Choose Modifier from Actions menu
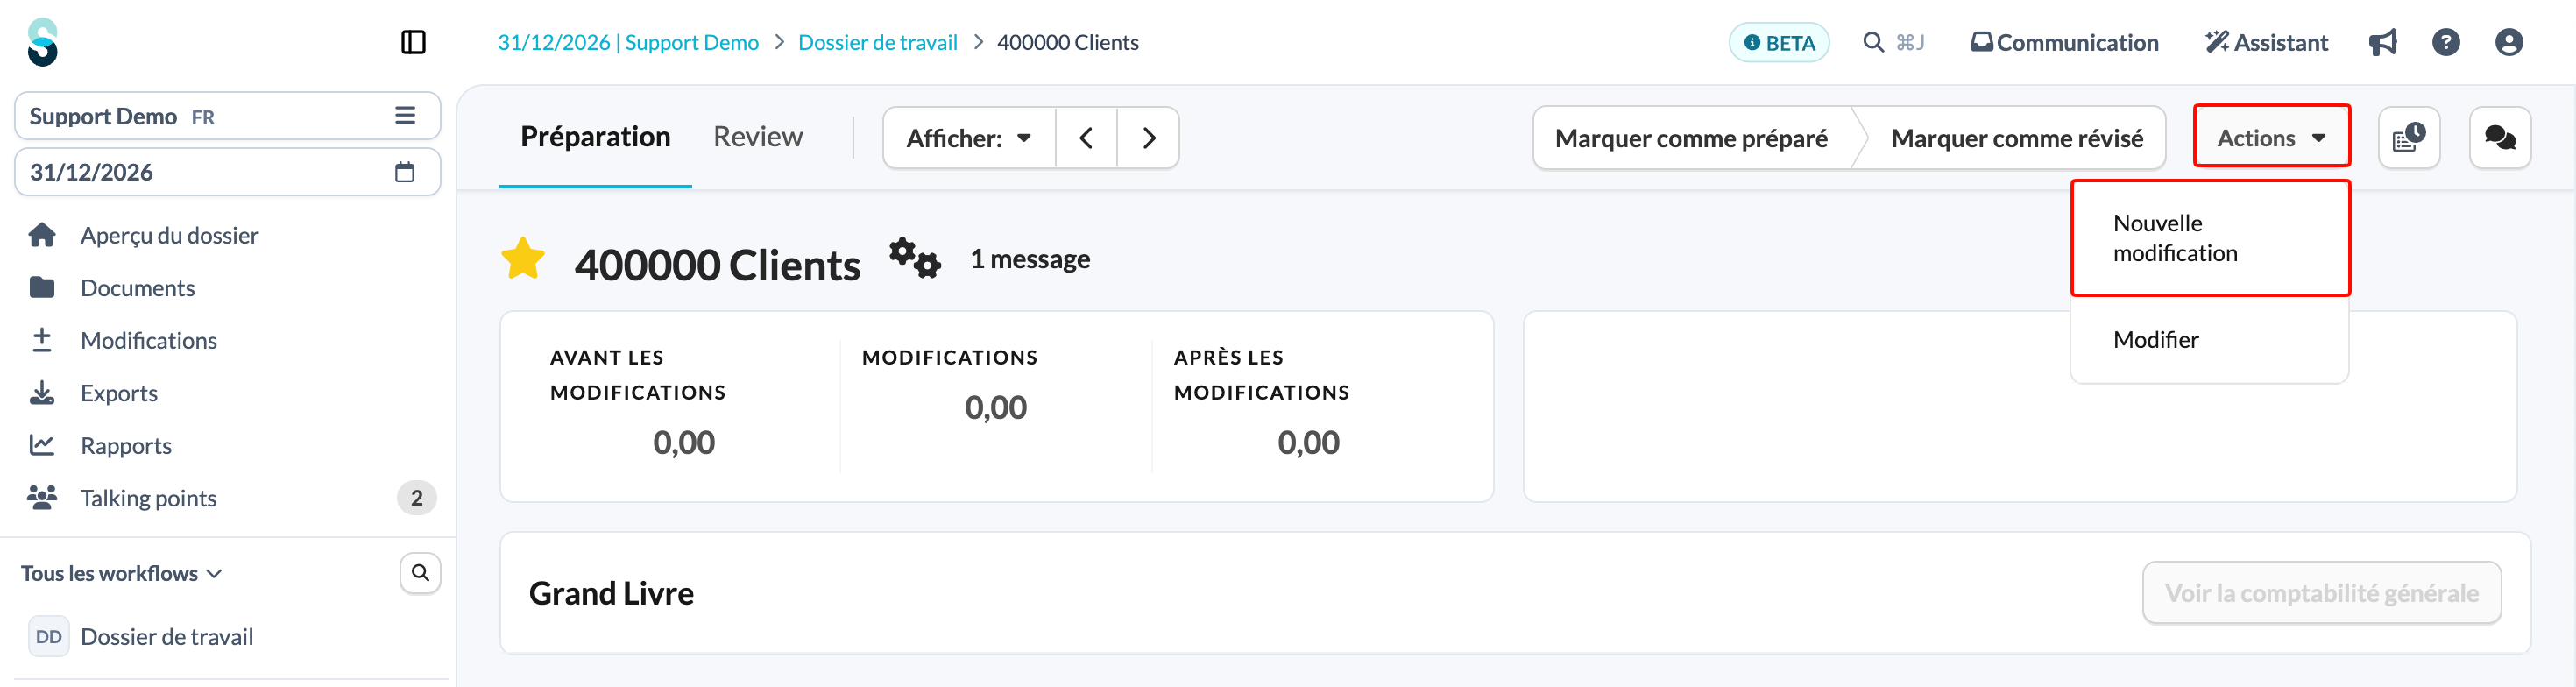This screenshot has width=2576, height=687. pyautogui.click(x=2209, y=340)
